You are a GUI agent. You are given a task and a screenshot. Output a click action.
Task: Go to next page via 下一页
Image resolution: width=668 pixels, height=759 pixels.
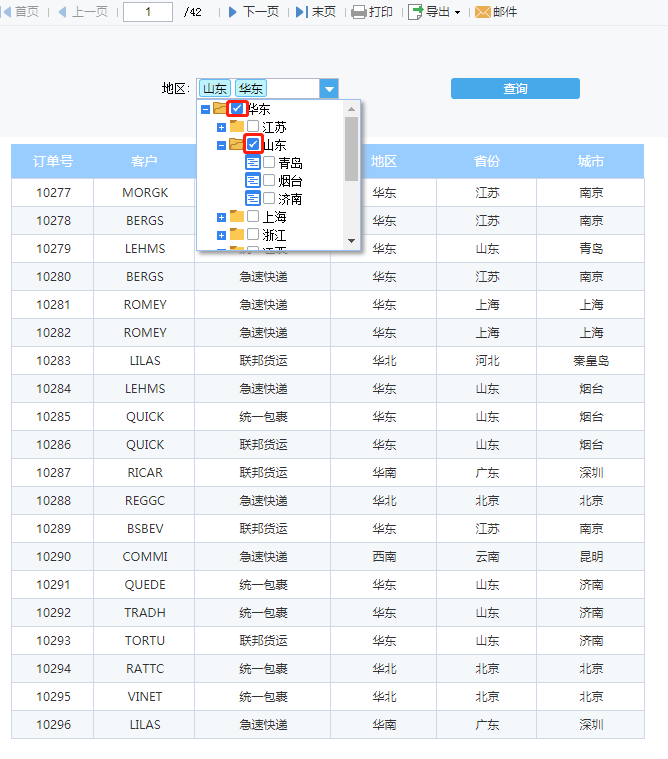pos(254,12)
